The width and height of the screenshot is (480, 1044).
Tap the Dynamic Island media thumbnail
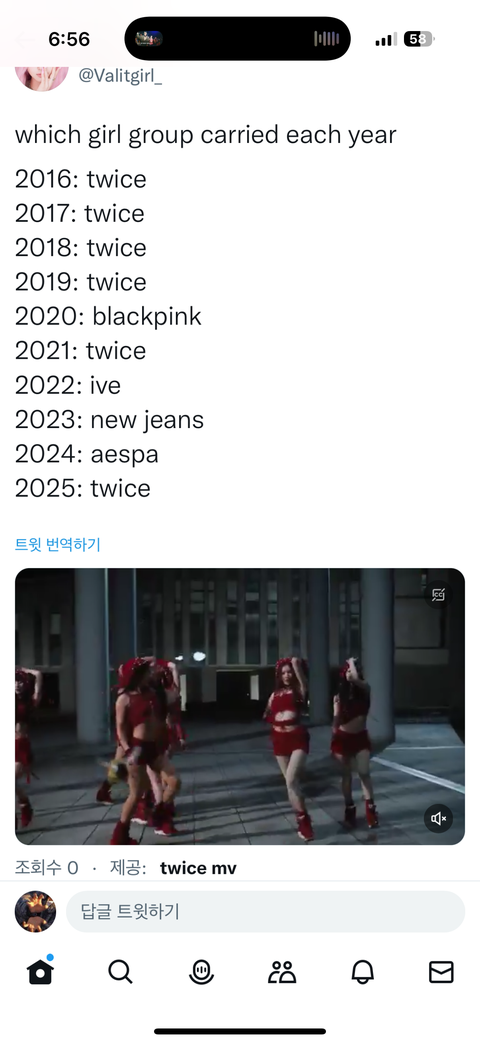coord(148,39)
